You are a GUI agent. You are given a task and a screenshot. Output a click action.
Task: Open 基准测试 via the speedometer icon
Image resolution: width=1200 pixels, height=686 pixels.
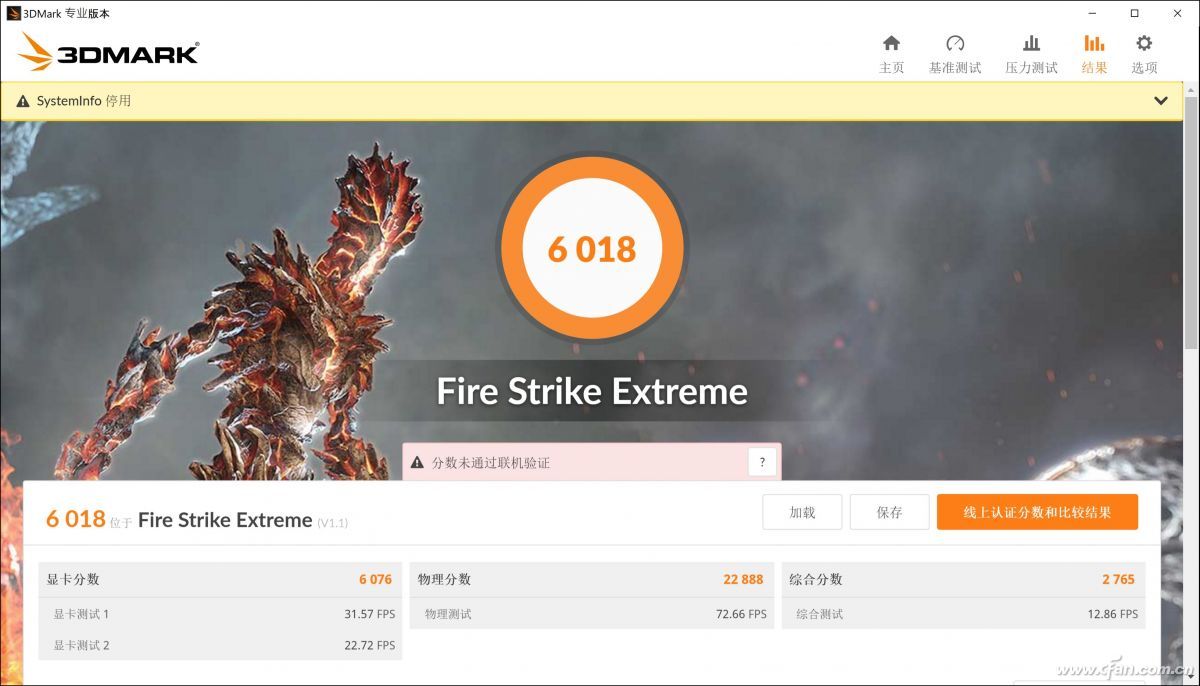956,44
